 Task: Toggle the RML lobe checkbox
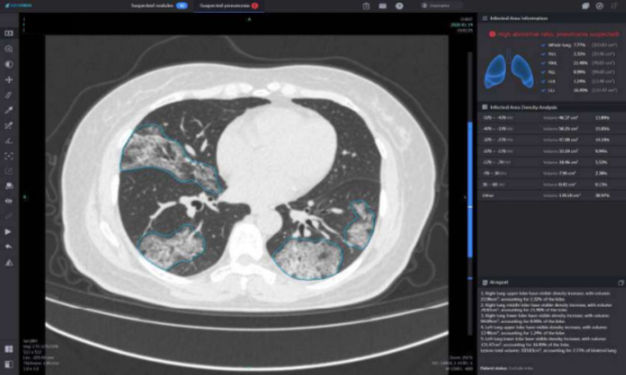click(543, 63)
